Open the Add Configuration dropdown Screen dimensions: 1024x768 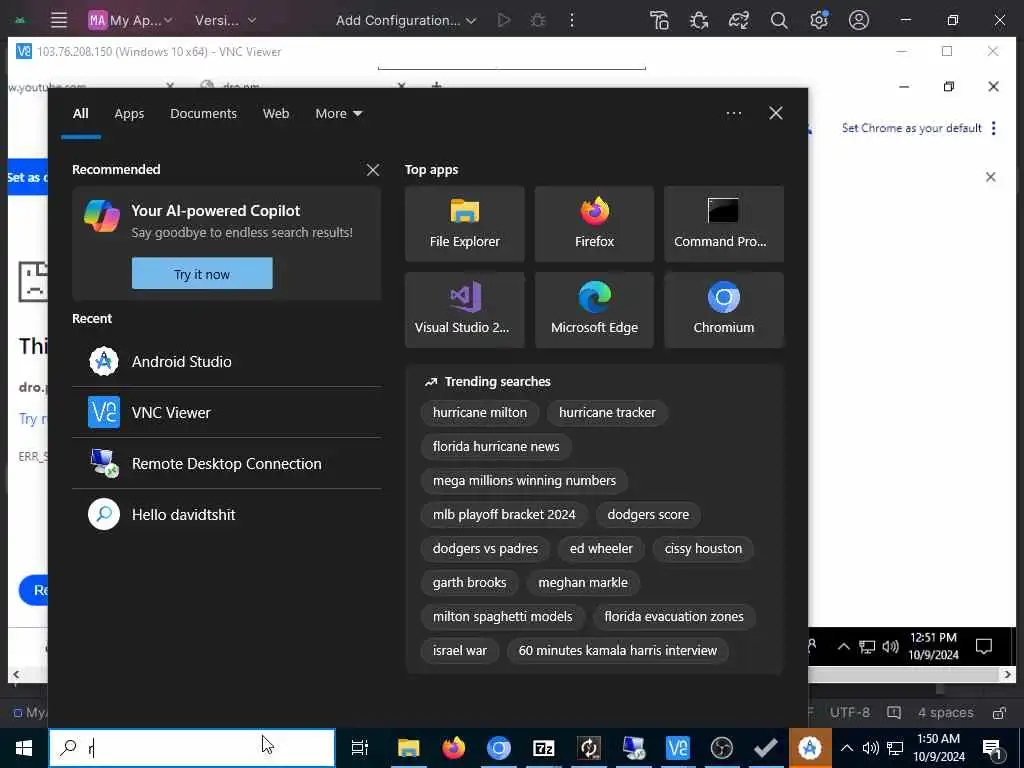(406, 20)
